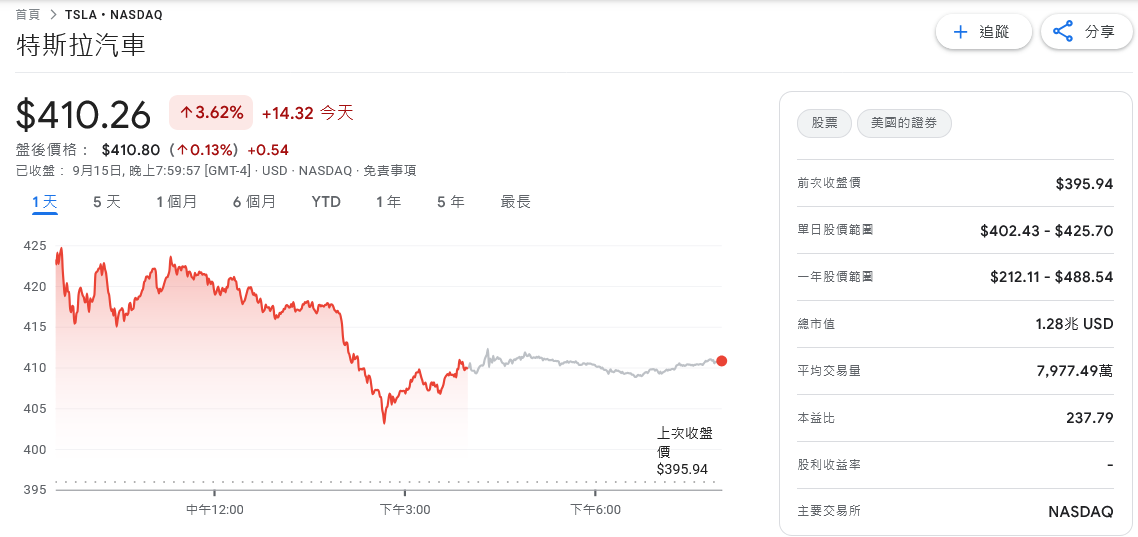
Task: Open the 免責事項 disclaimer link
Action: tap(390, 171)
